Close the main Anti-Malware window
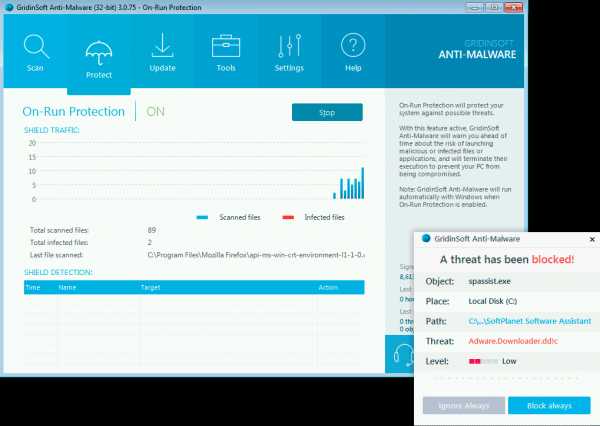Screen dimensions: 600x426 [514, 7]
